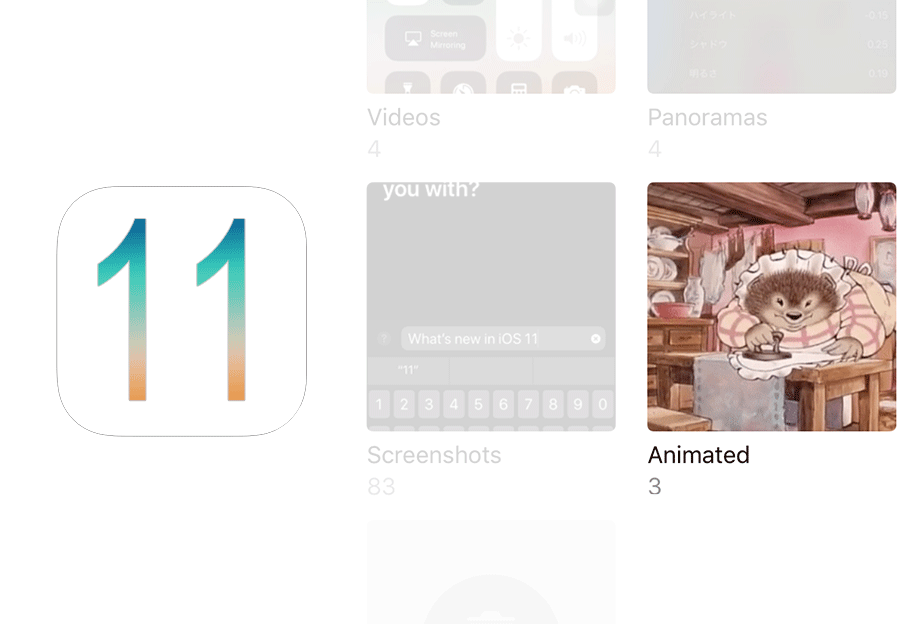
Task: Click the Animated album label
Action: coord(698,455)
